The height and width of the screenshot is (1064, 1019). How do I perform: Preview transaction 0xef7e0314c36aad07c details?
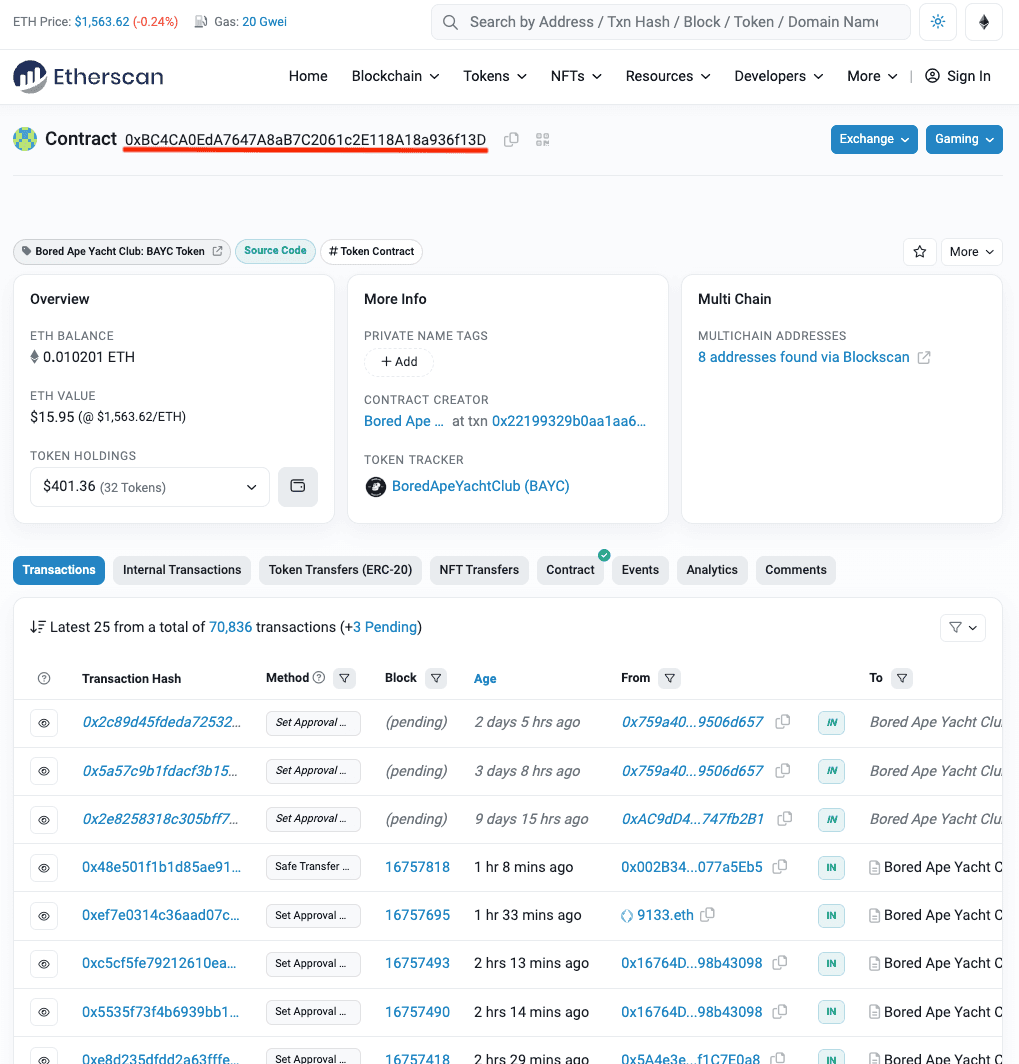click(x=44, y=916)
